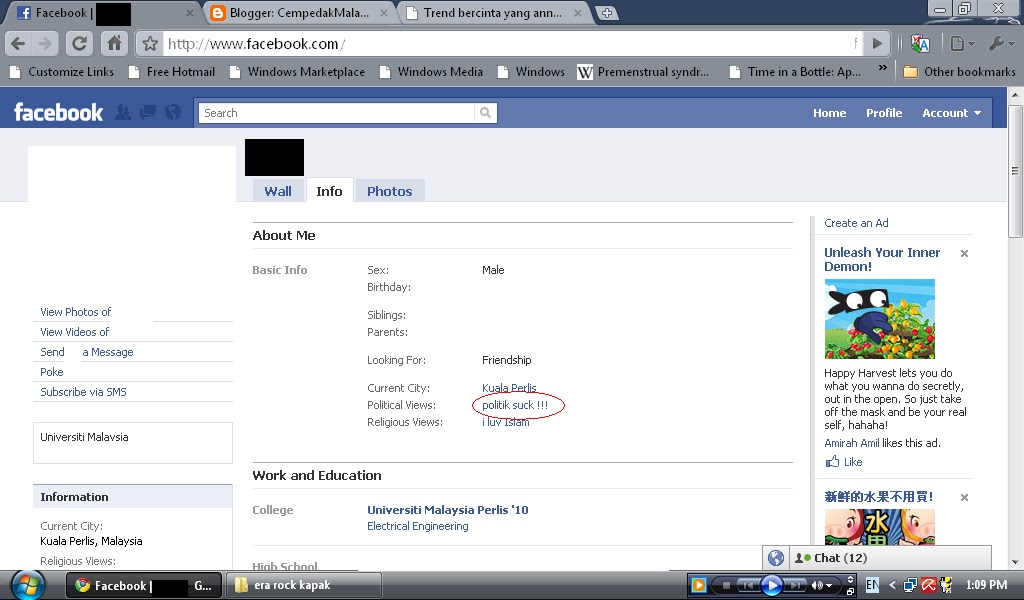The width and height of the screenshot is (1024, 600).
Task: Go back with the browser Back arrow
Action: pyautogui.click(x=18, y=44)
